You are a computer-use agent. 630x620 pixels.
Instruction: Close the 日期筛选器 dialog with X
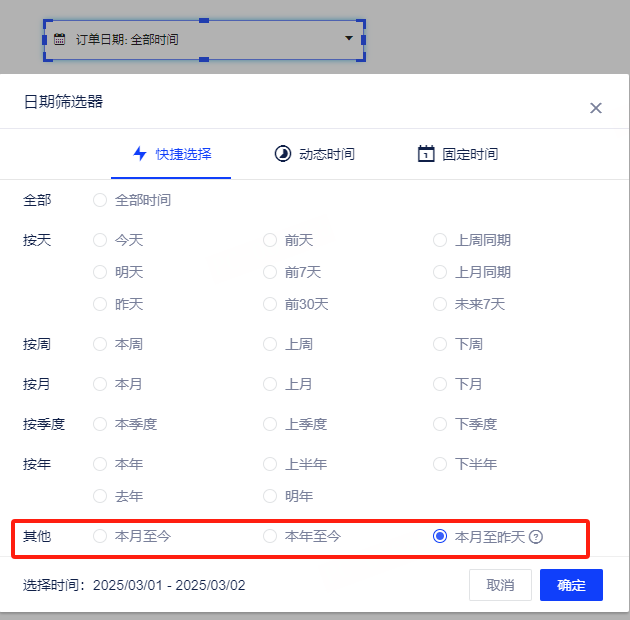pos(596,108)
